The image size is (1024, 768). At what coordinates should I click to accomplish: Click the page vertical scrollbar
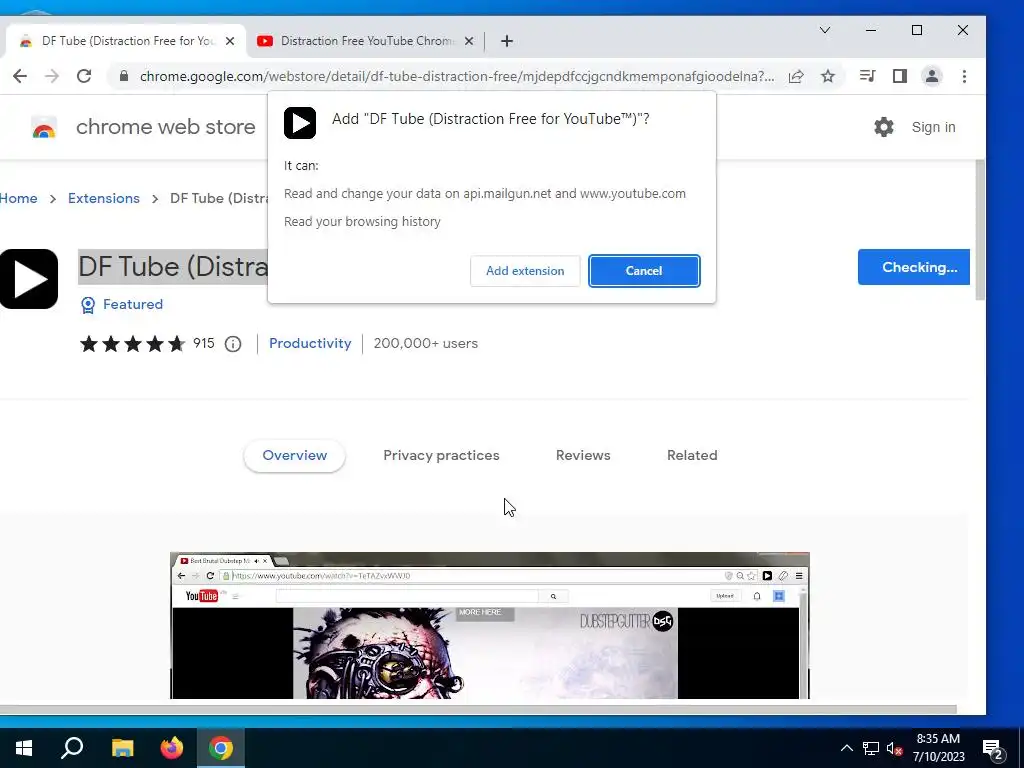(980, 230)
